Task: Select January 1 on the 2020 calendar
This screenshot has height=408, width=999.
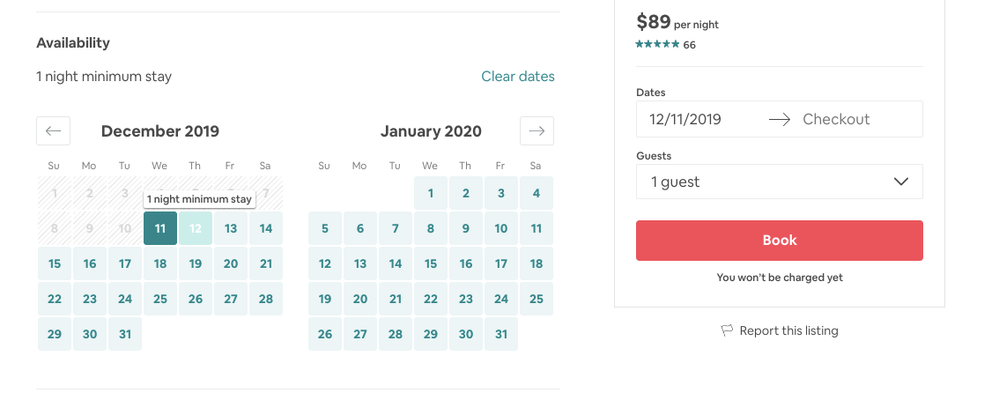Action: pyautogui.click(x=431, y=193)
